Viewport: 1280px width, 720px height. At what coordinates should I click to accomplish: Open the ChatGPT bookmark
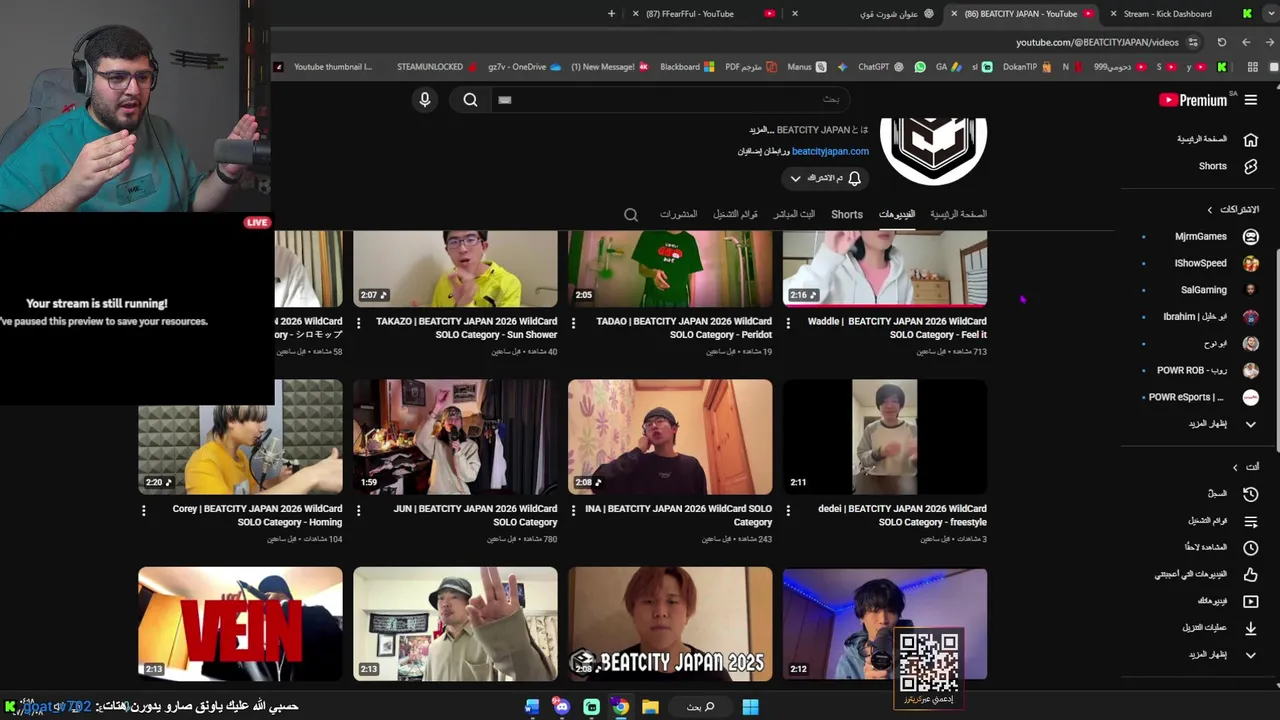[880, 67]
